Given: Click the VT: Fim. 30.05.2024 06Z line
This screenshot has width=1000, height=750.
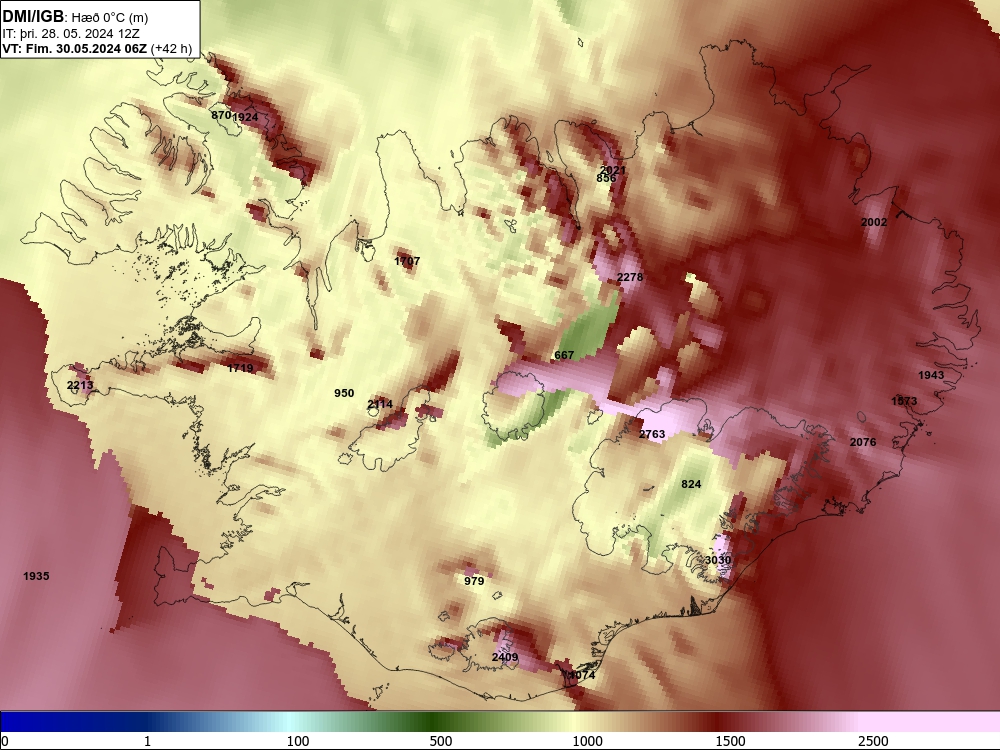Looking at the screenshot, I should [97, 48].
